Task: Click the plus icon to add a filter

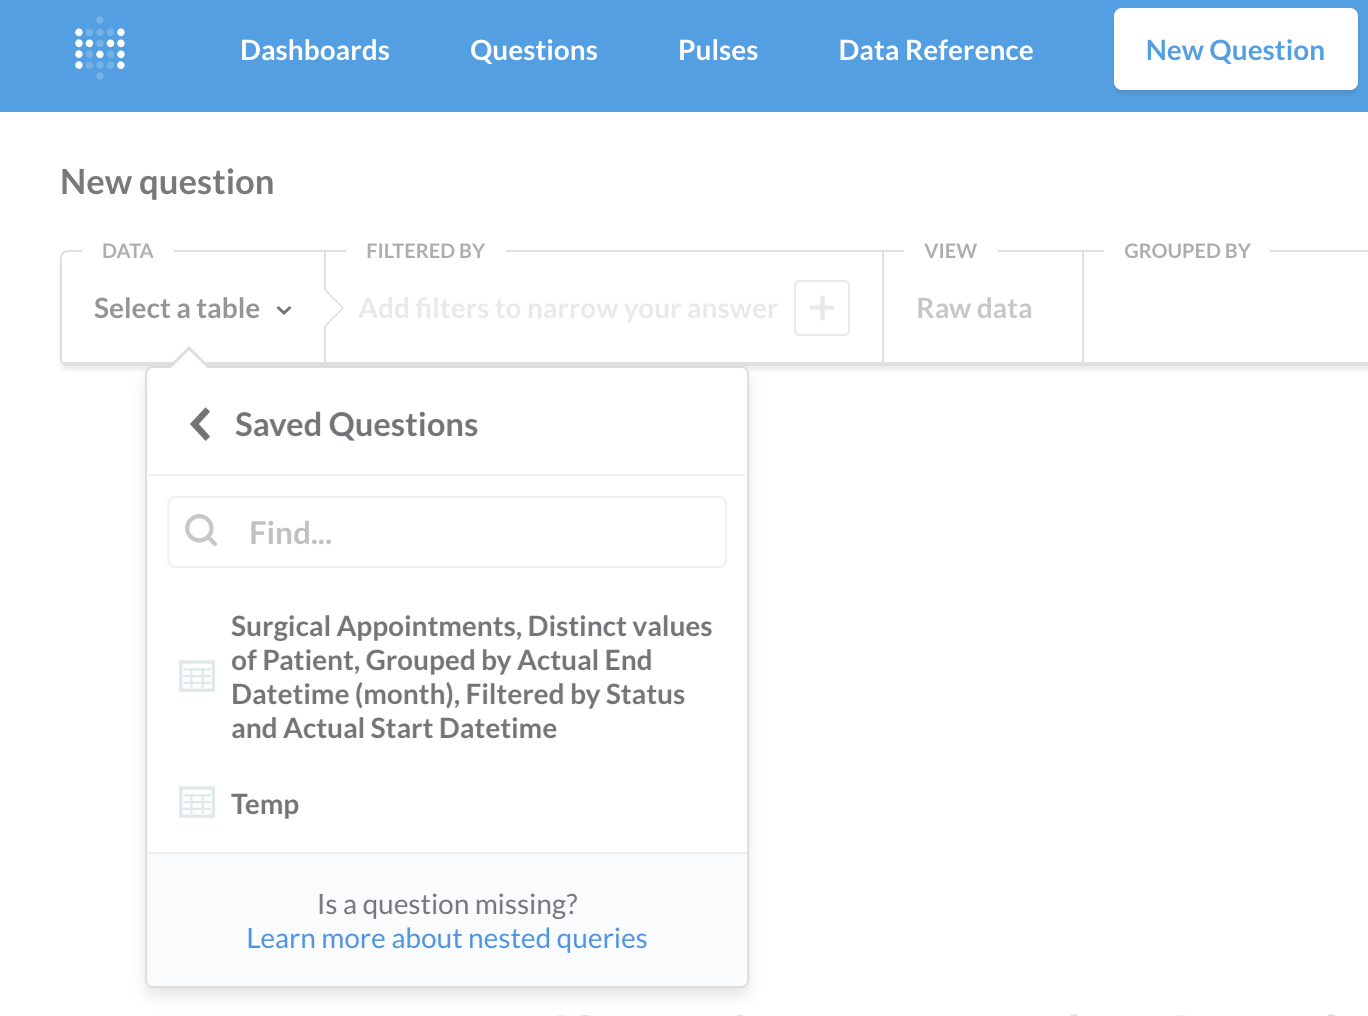Action: (x=820, y=308)
